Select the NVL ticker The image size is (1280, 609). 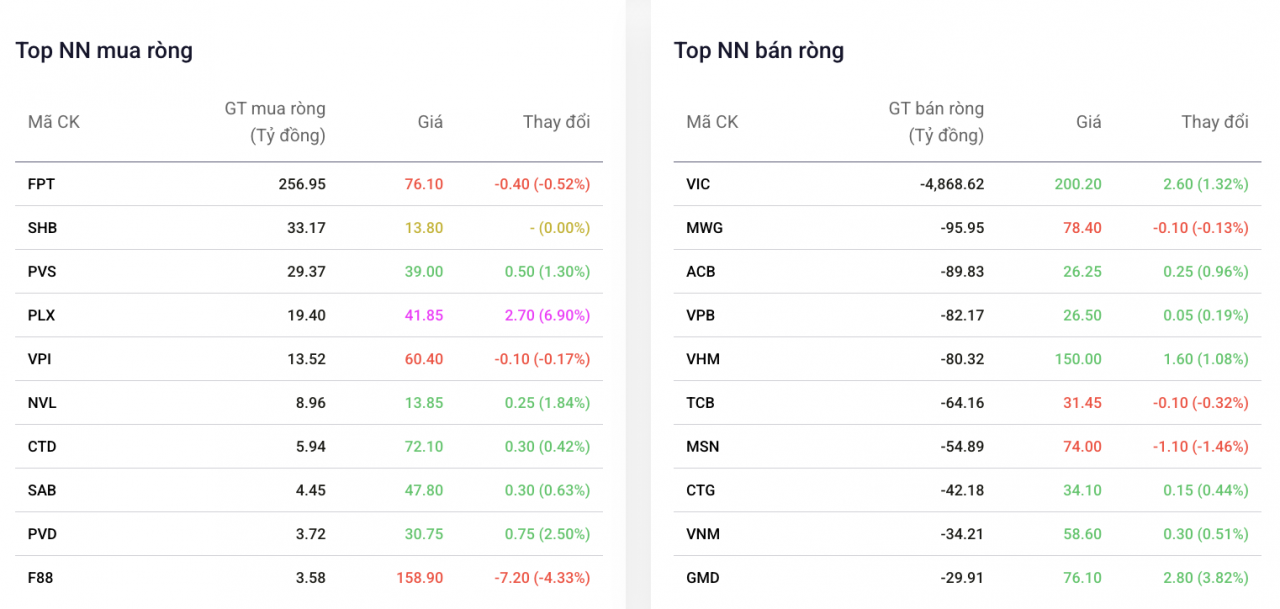point(42,403)
